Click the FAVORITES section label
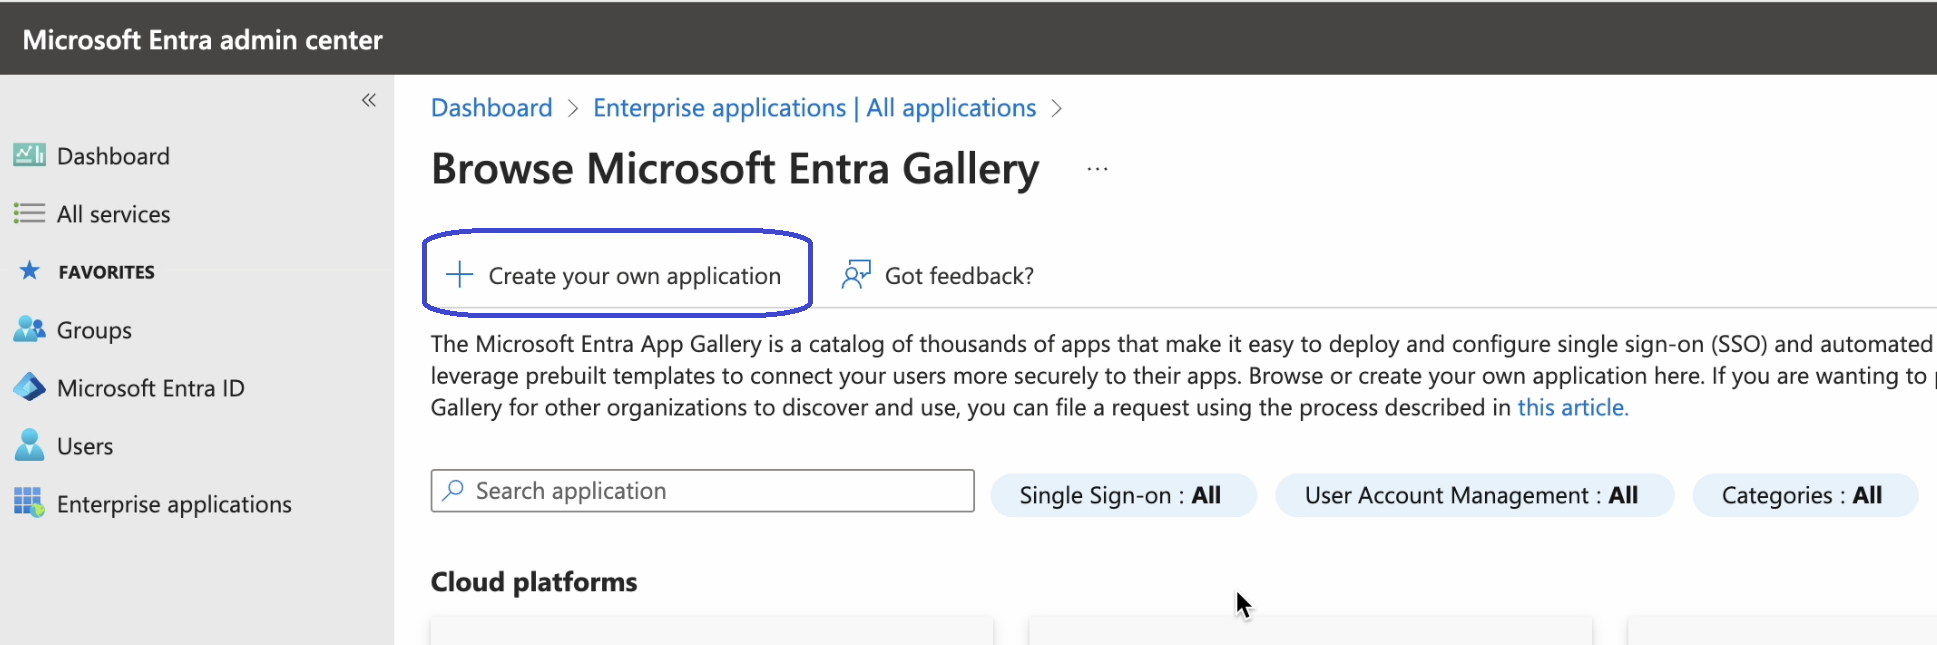This screenshot has width=1937, height=645. pyautogui.click(x=106, y=272)
